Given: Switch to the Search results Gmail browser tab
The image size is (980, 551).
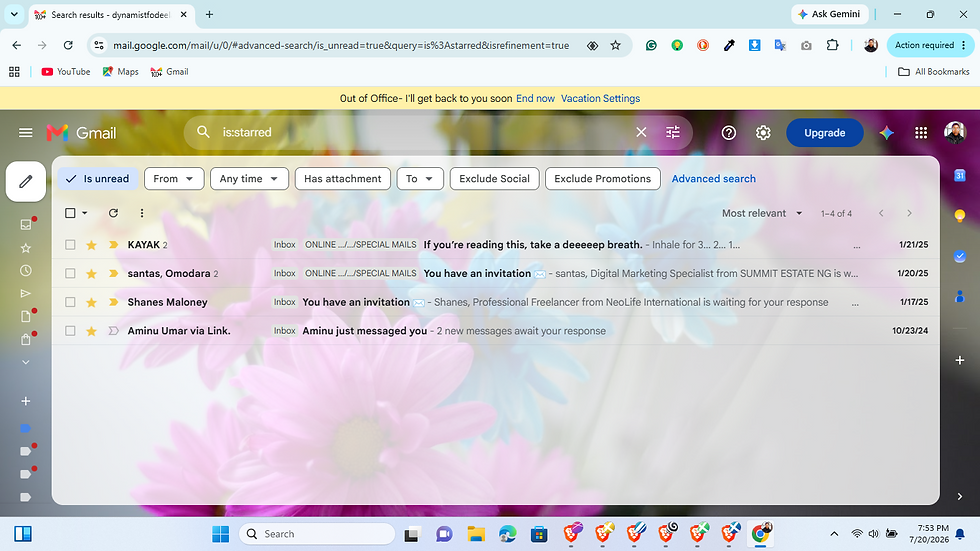Looking at the screenshot, I should 111,14.
